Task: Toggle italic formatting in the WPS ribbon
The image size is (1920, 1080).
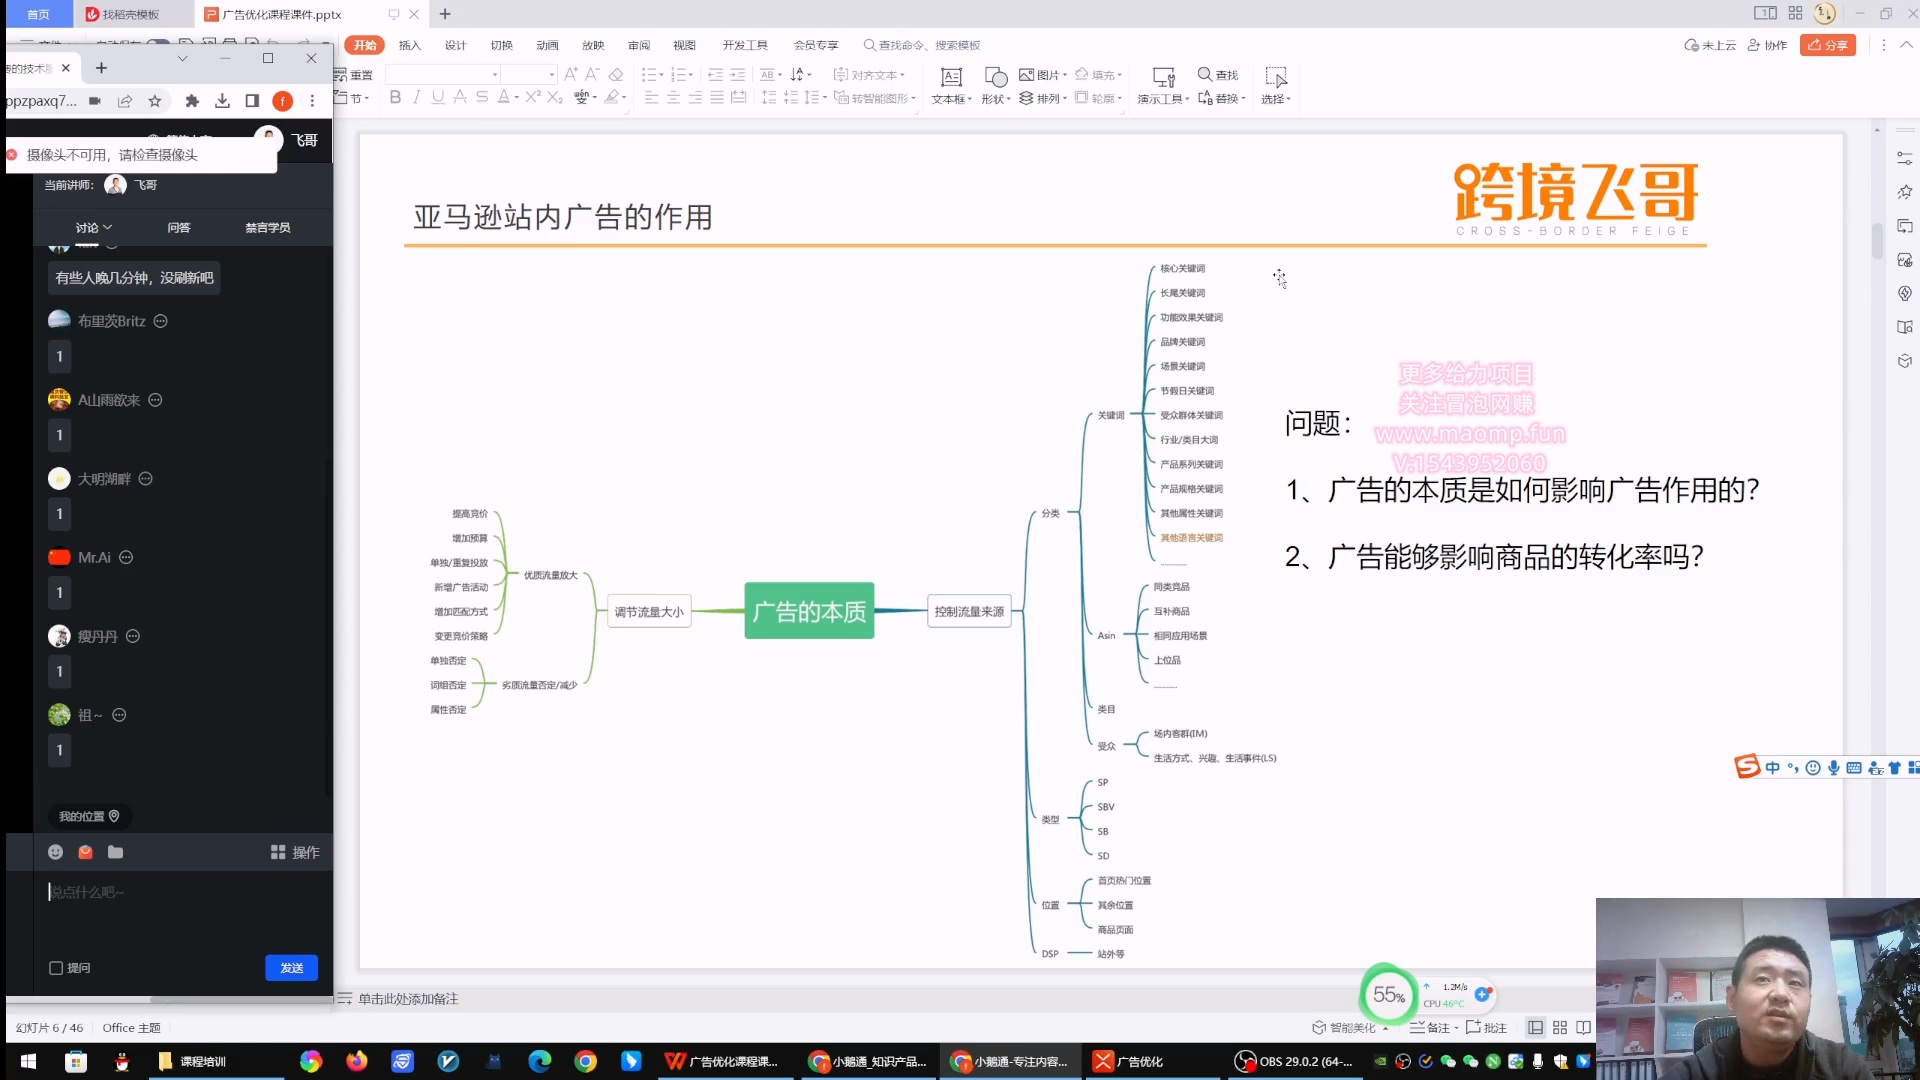Action: pyautogui.click(x=416, y=98)
